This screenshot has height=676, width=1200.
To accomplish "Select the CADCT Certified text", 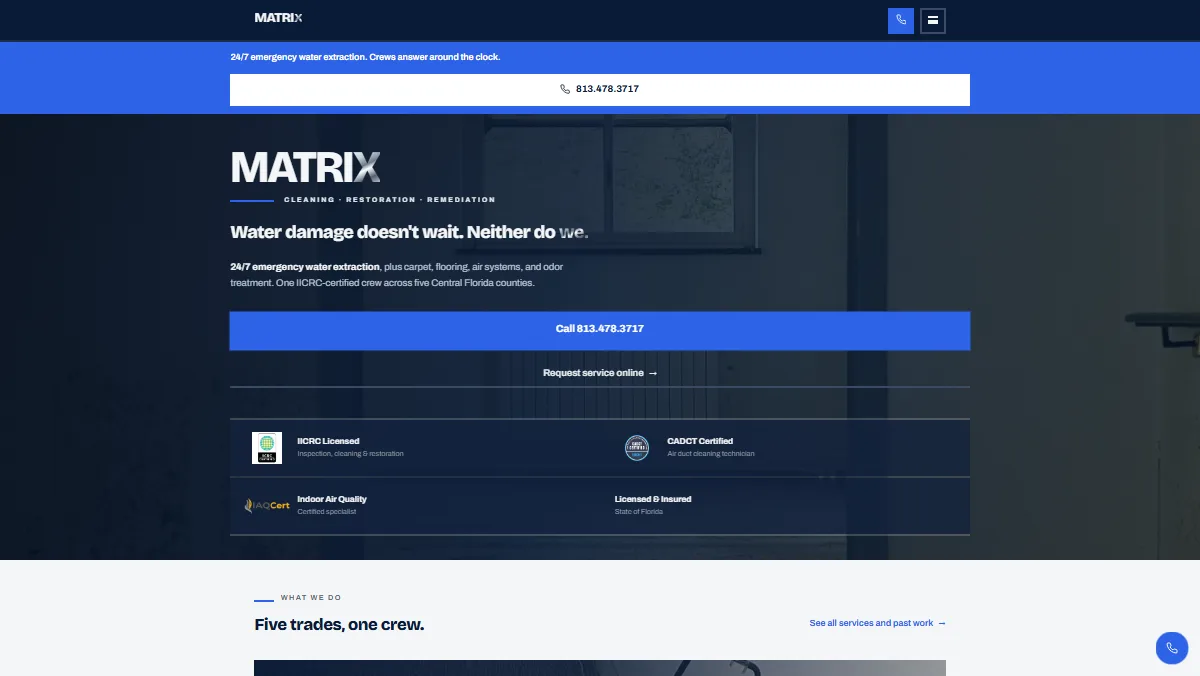I will [700, 441].
